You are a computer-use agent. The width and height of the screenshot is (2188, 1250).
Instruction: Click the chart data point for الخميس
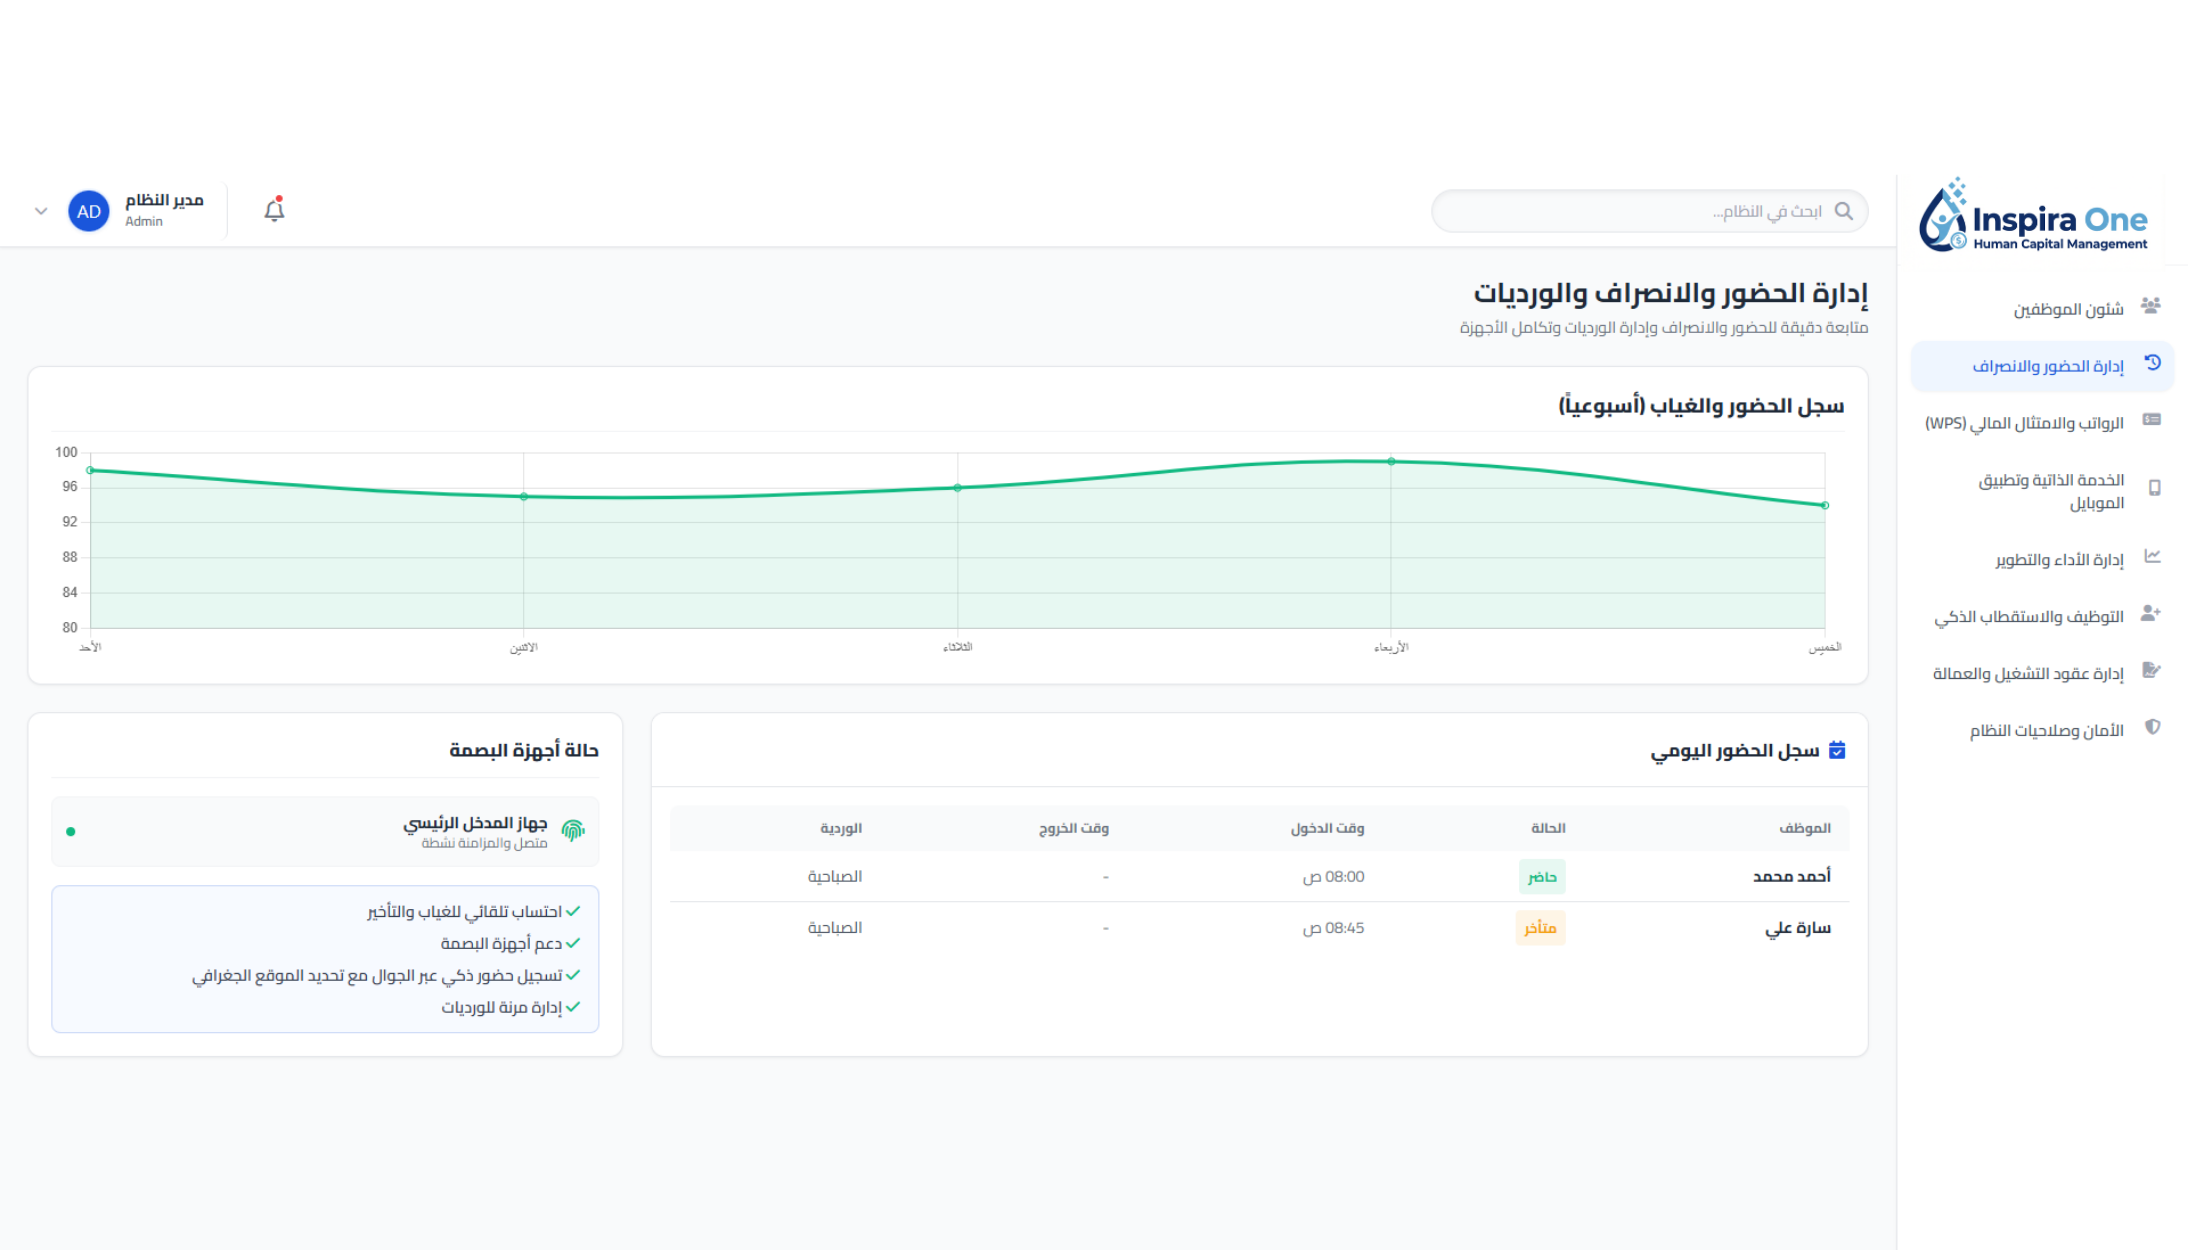point(1825,505)
